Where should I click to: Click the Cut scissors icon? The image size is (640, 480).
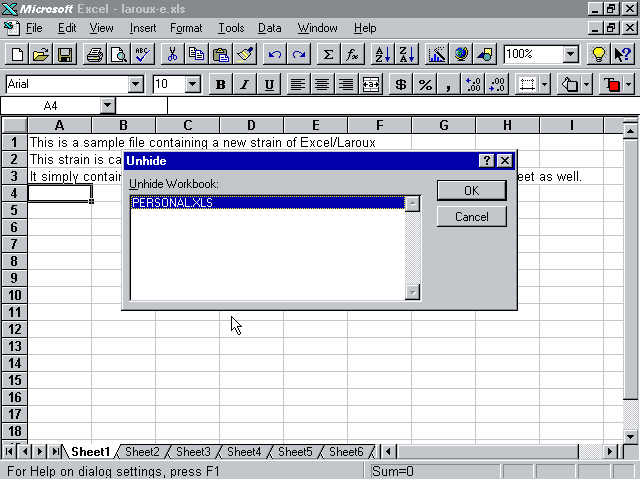[x=173, y=54]
